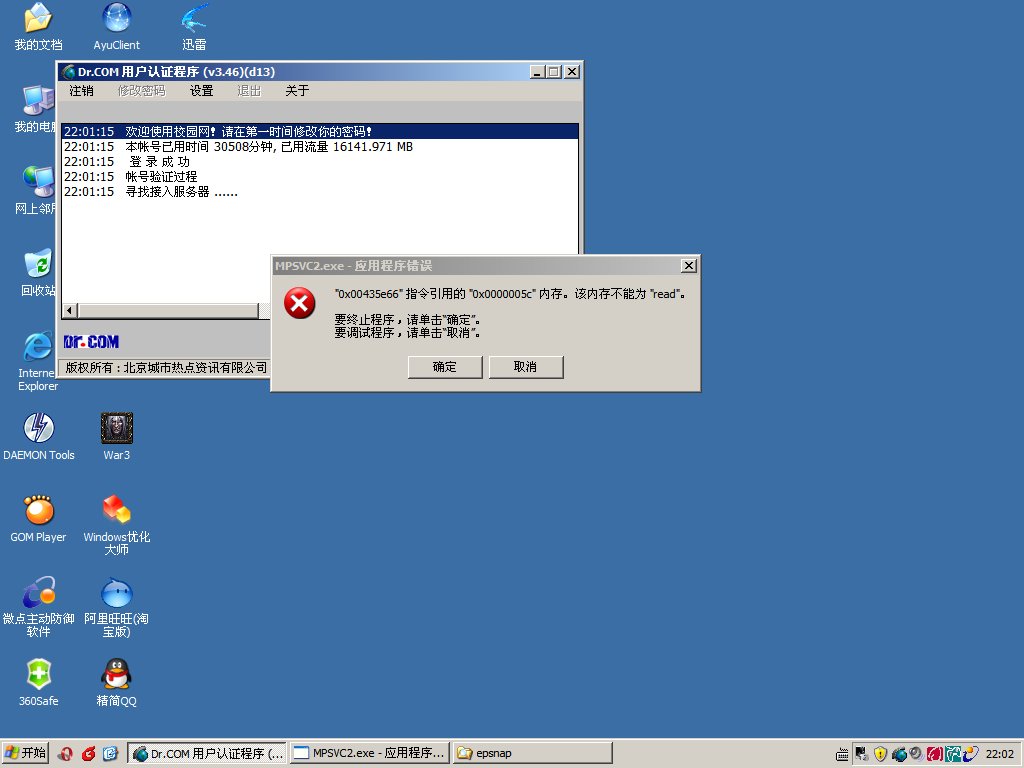The width and height of the screenshot is (1024, 768).
Task: Click the 修改密码 menu item
Action: click(141, 91)
